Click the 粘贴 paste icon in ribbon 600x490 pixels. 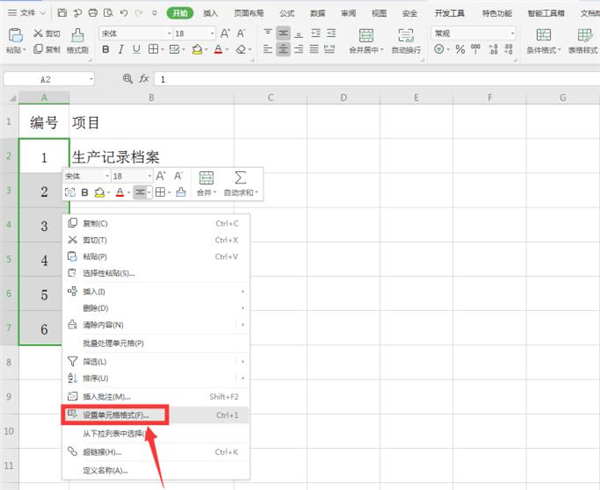15,38
